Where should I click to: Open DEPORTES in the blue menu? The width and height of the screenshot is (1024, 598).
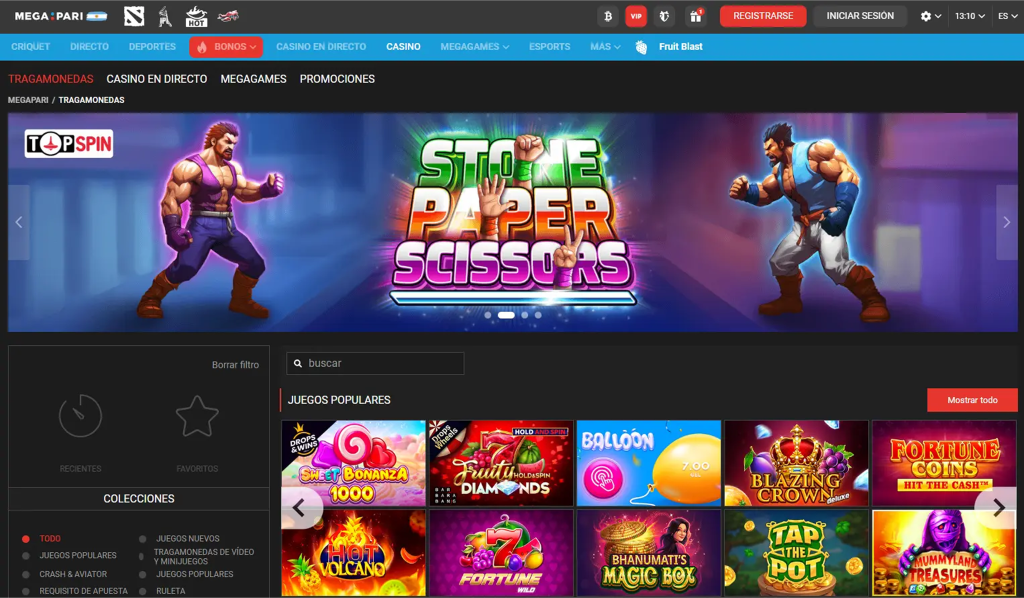tap(152, 46)
